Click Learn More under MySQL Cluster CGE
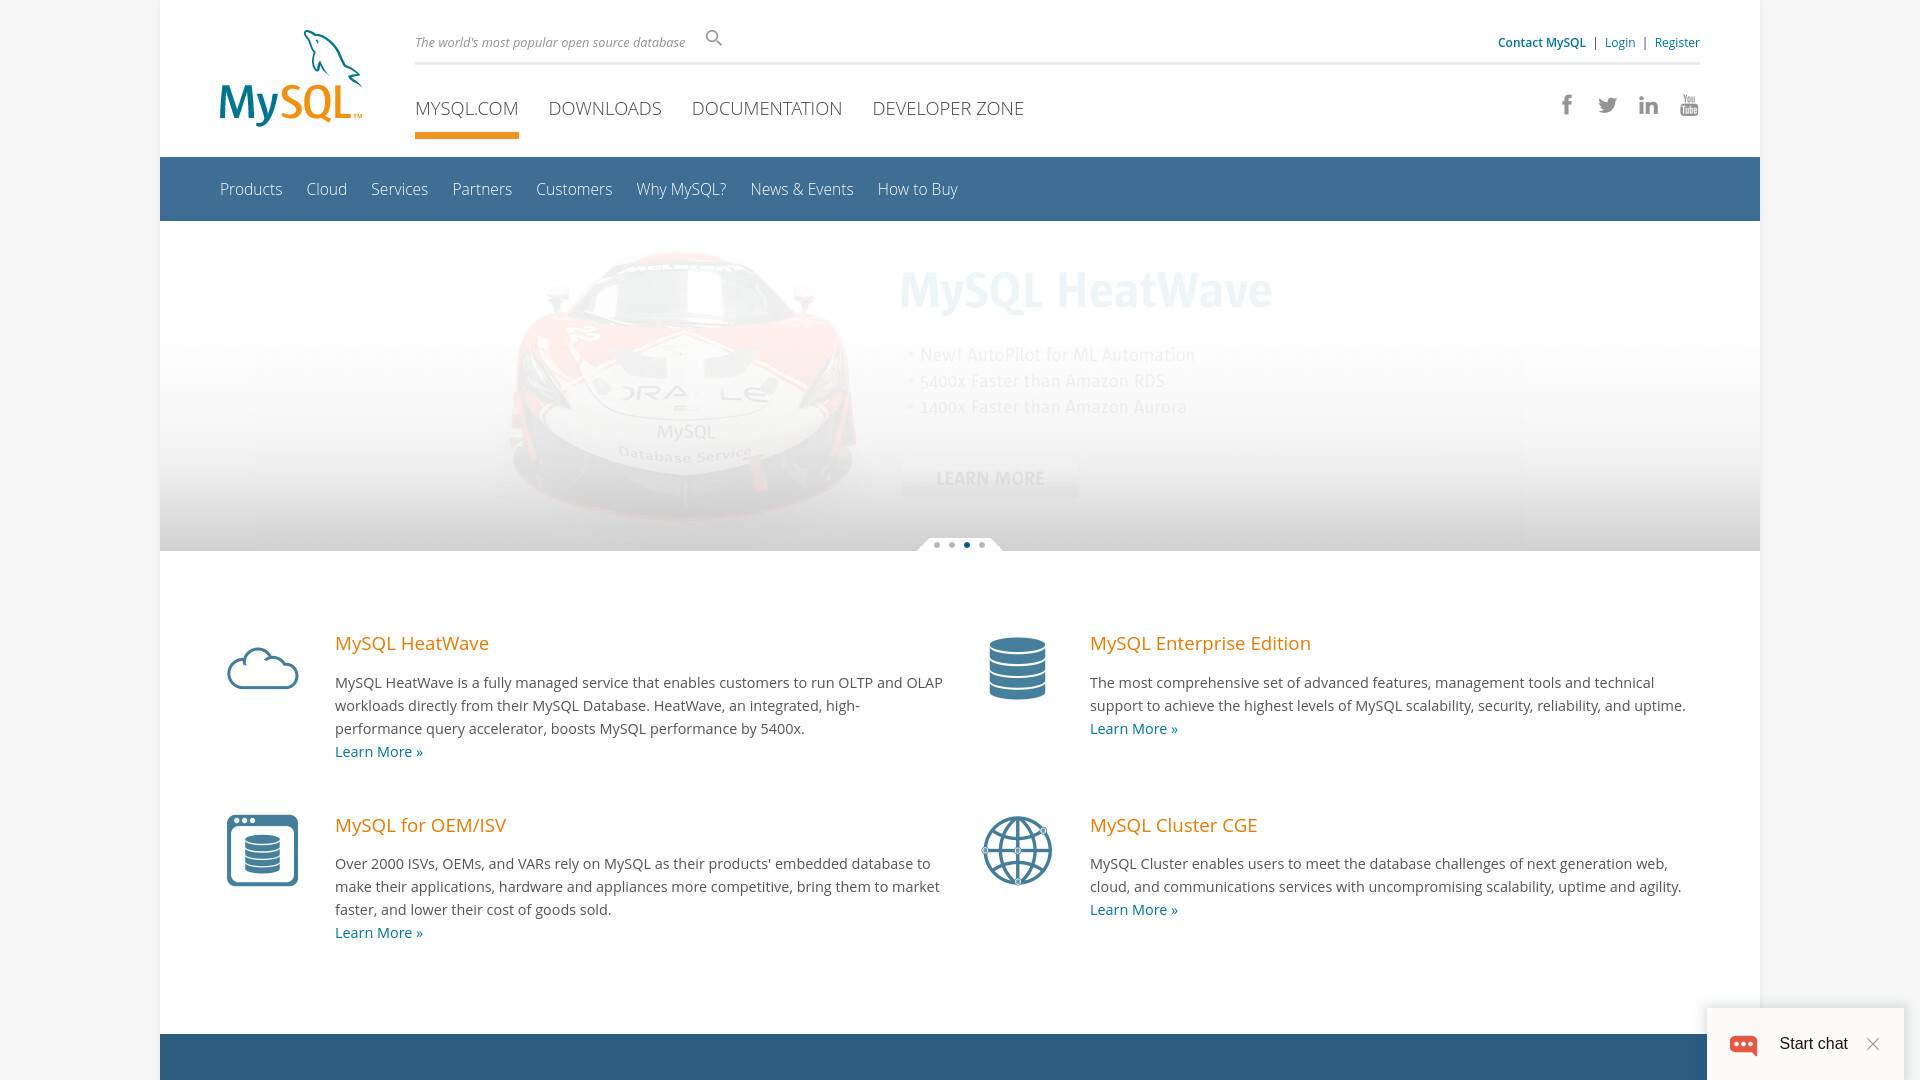 point(1134,910)
